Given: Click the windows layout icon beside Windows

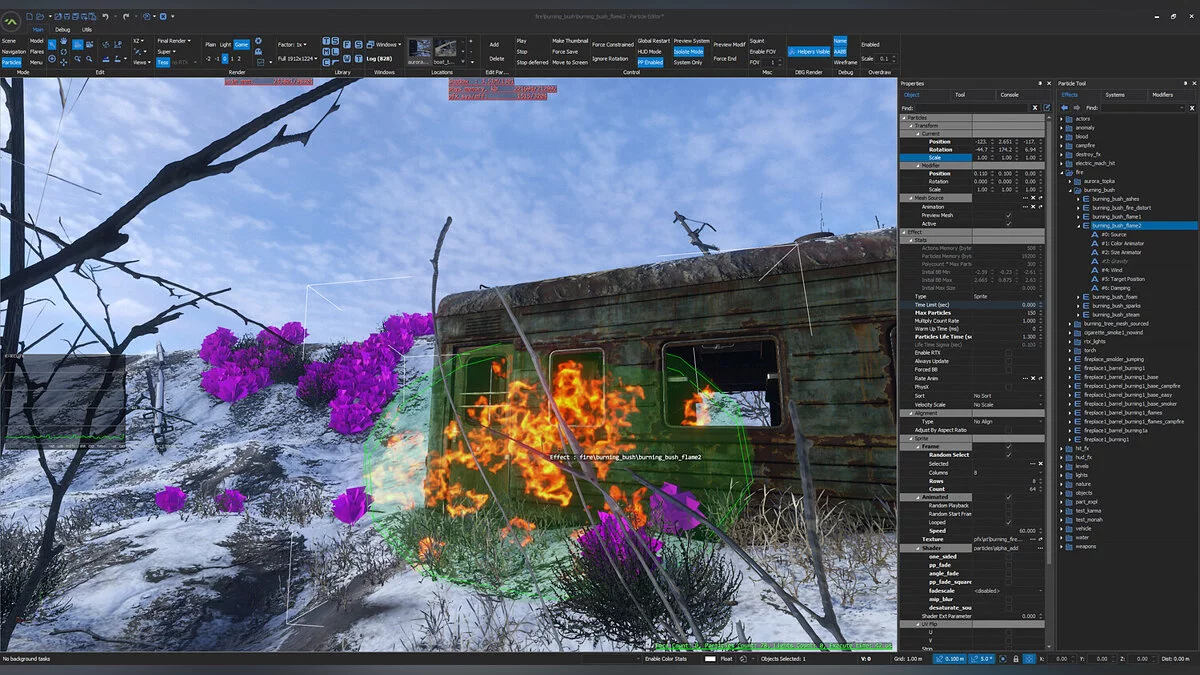Looking at the screenshot, I should 369,44.
